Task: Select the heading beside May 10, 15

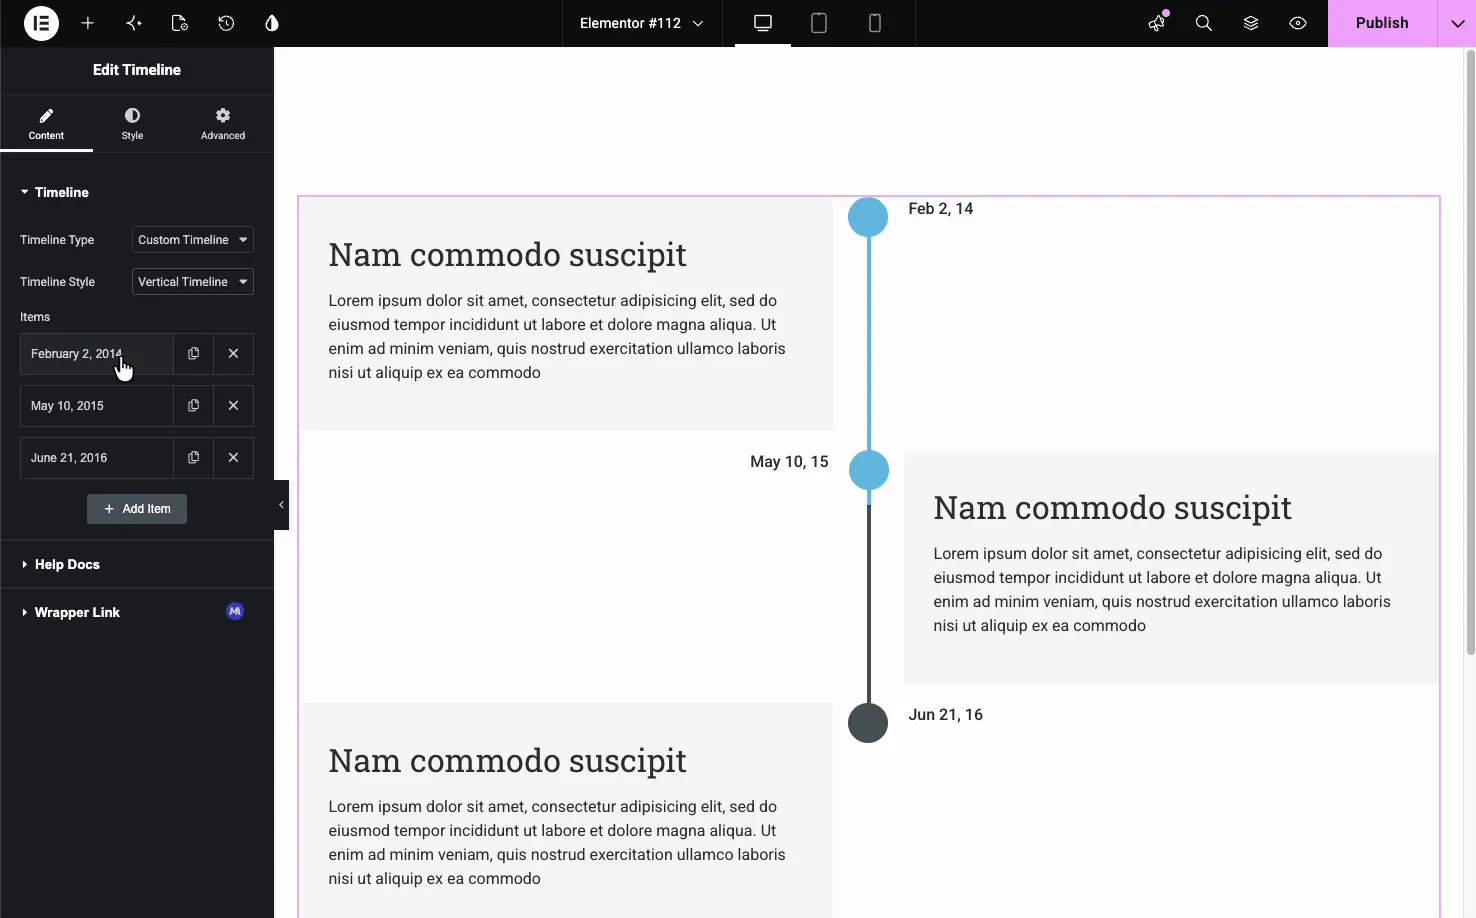Action: point(1112,508)
